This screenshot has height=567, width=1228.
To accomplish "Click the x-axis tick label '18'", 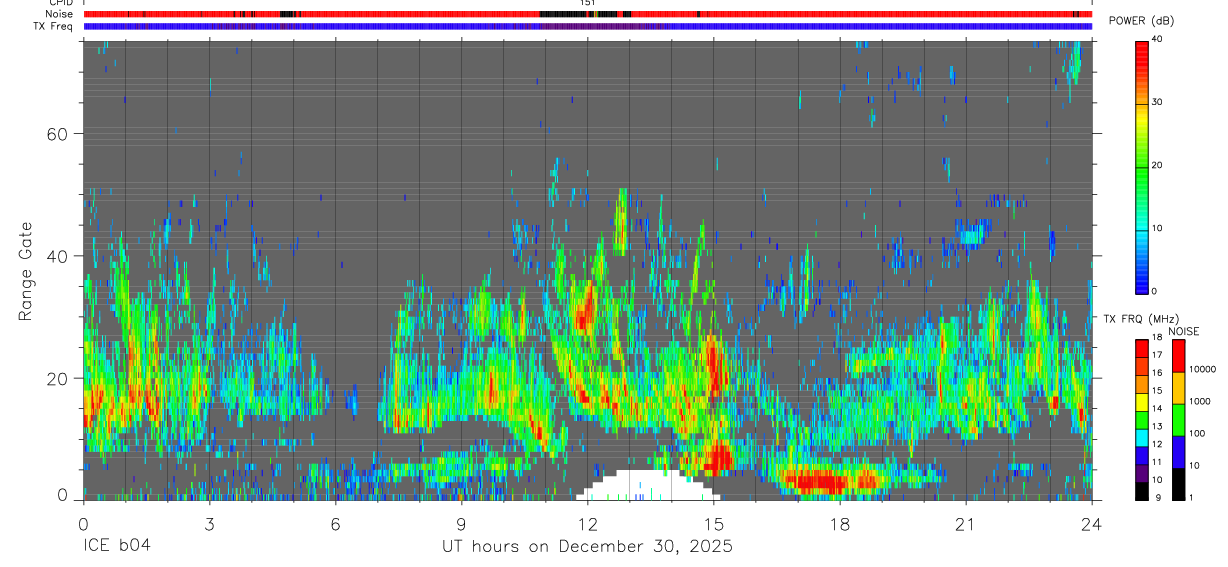I will (x=840, y=524).
